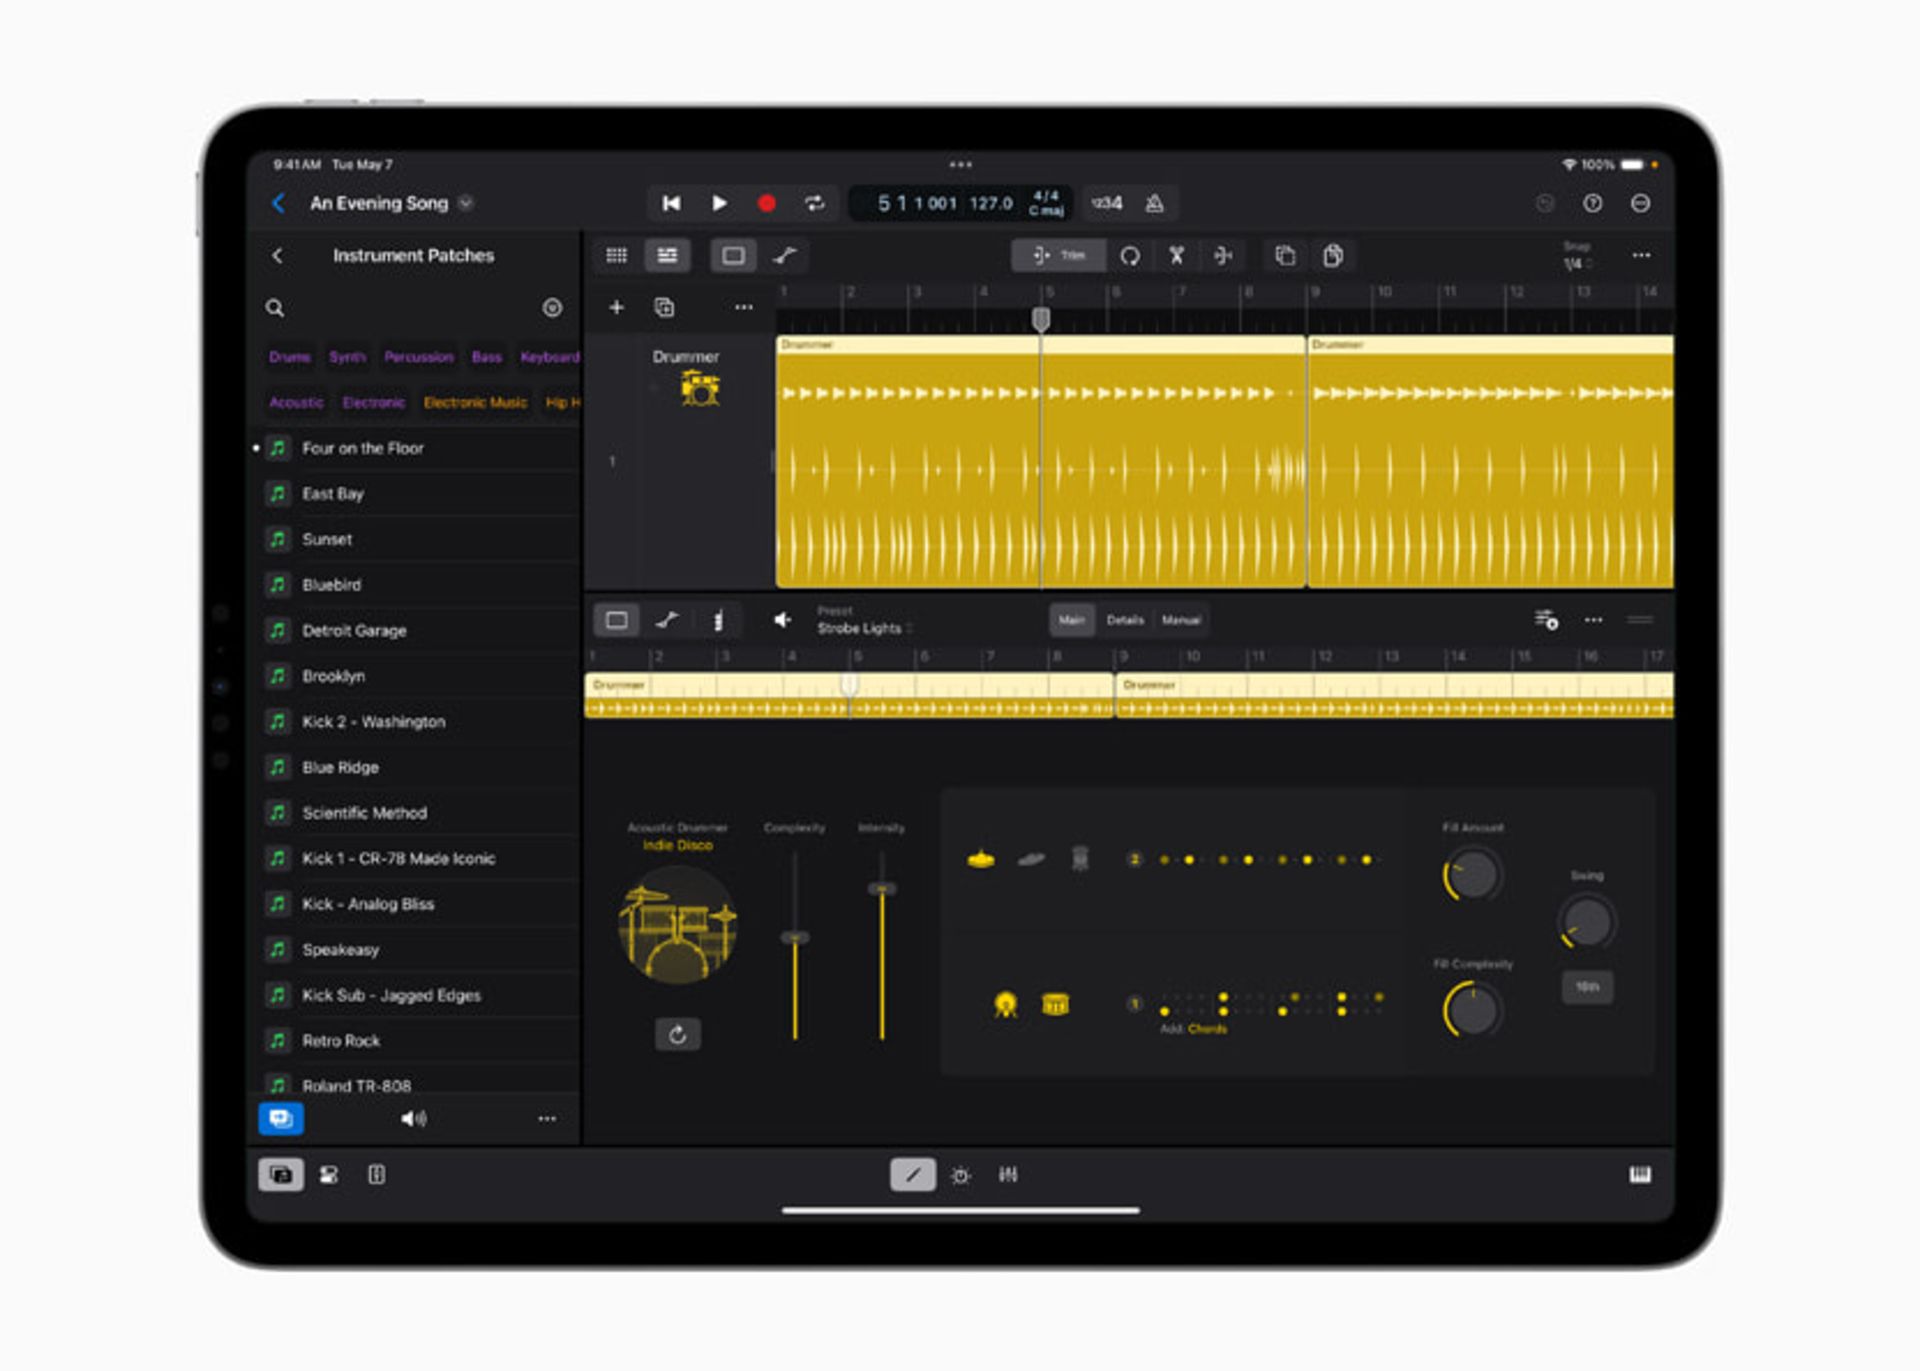Enable Cycle loop mode in the transport

click(815, 203)
